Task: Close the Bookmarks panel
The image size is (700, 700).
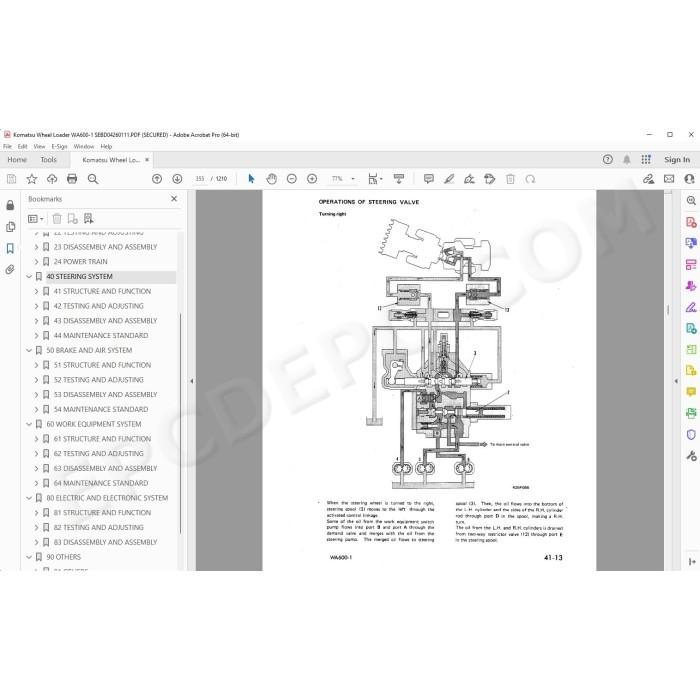Action: [x=174, y=199]
